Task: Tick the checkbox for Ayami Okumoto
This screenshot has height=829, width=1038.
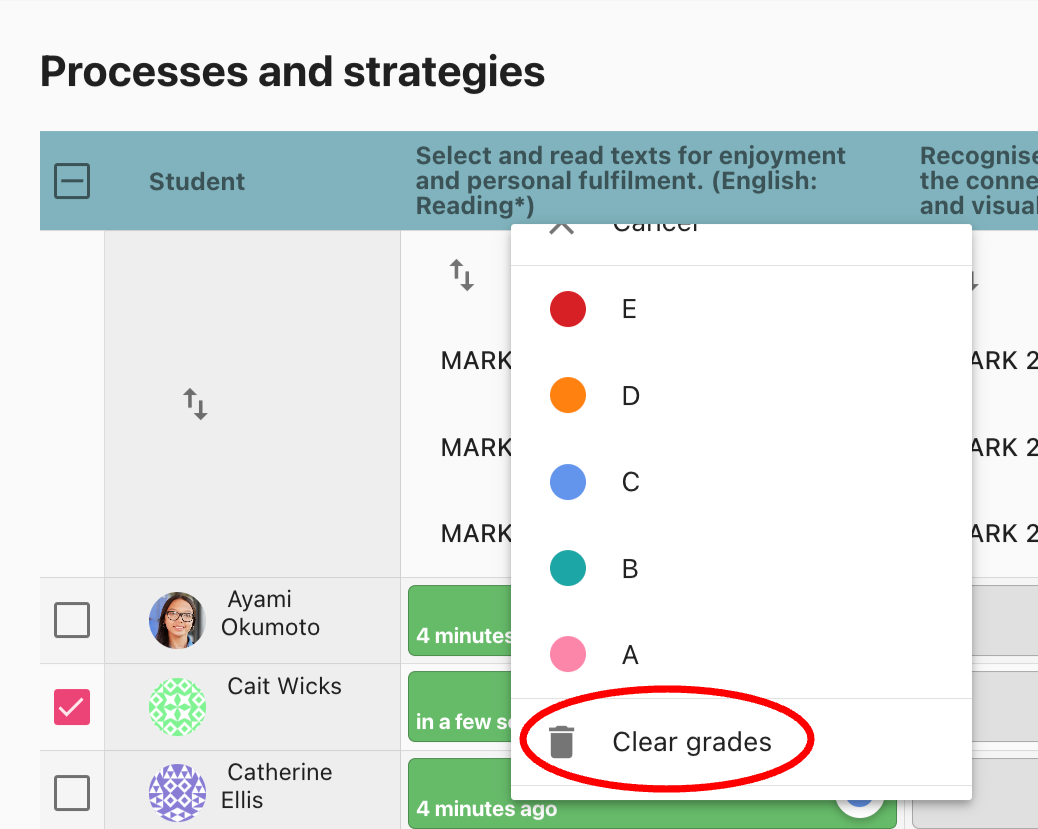Action: click(x=72, y=620)
